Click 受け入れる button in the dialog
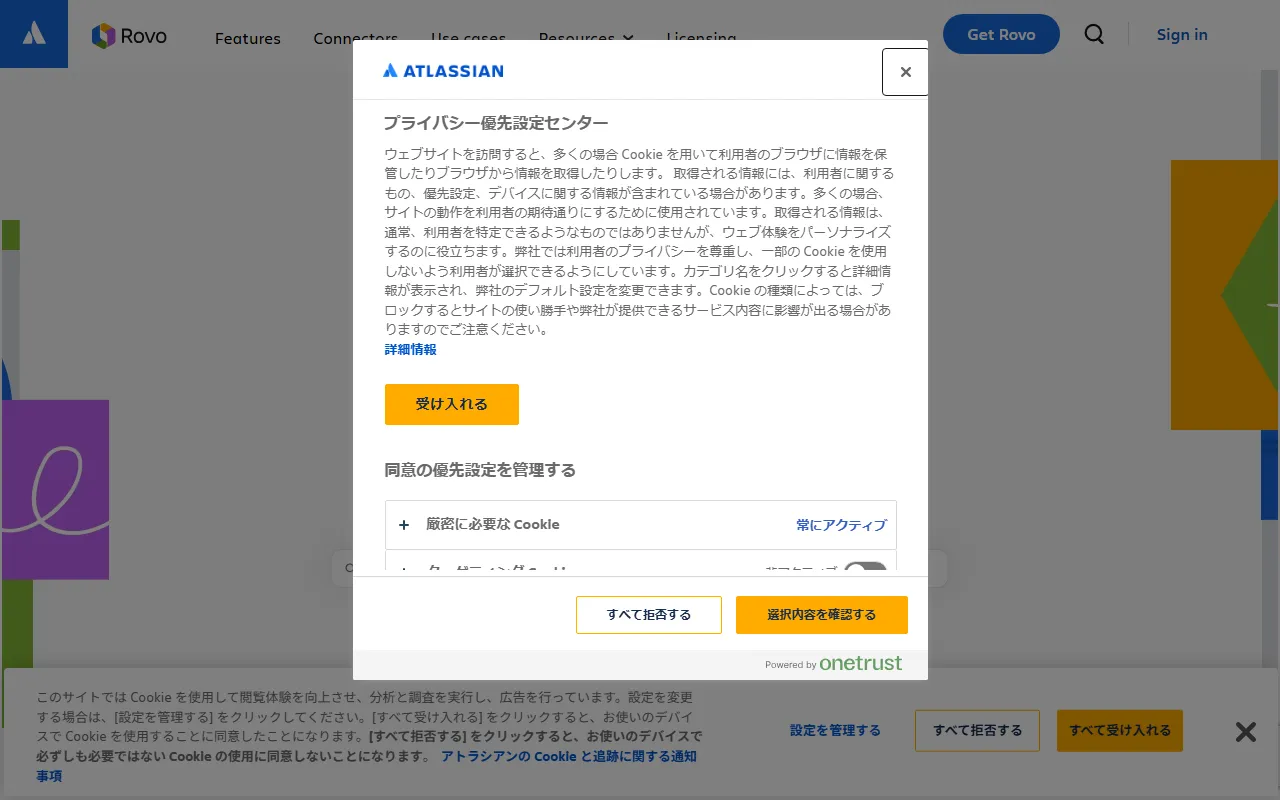 pyautogui.click(x=452, y=404)
